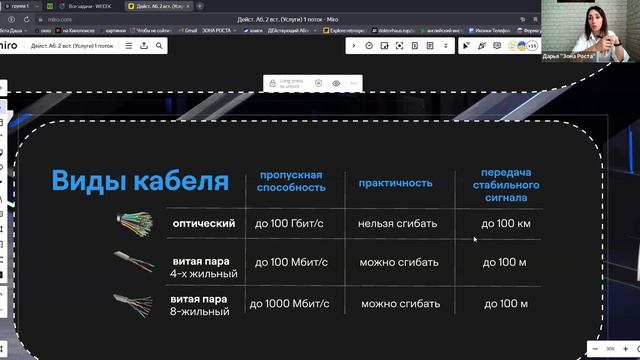The width and height of the screenshot is (640, 360).
Task: Click the до 1000 Мбит/с cell
Action: click(289, 304)
